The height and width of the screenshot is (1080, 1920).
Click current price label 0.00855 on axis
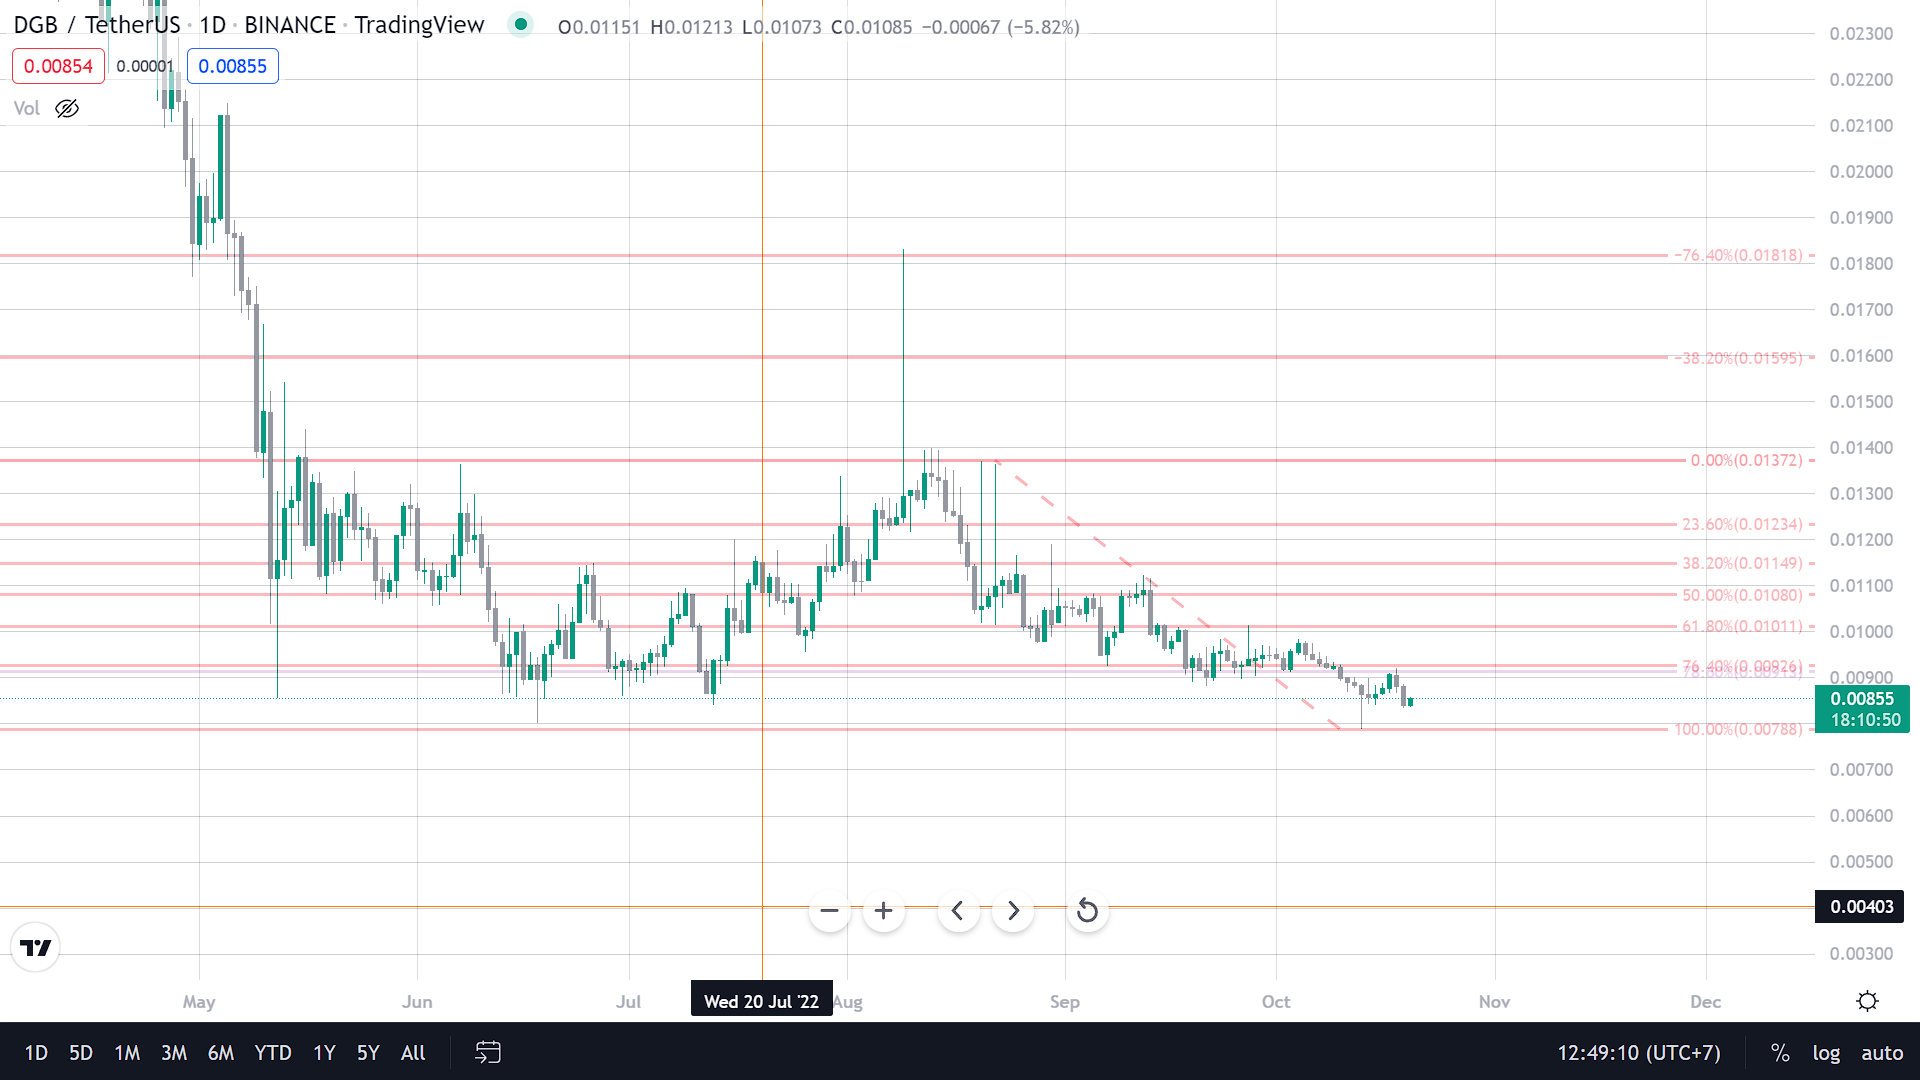(1862, 699)
